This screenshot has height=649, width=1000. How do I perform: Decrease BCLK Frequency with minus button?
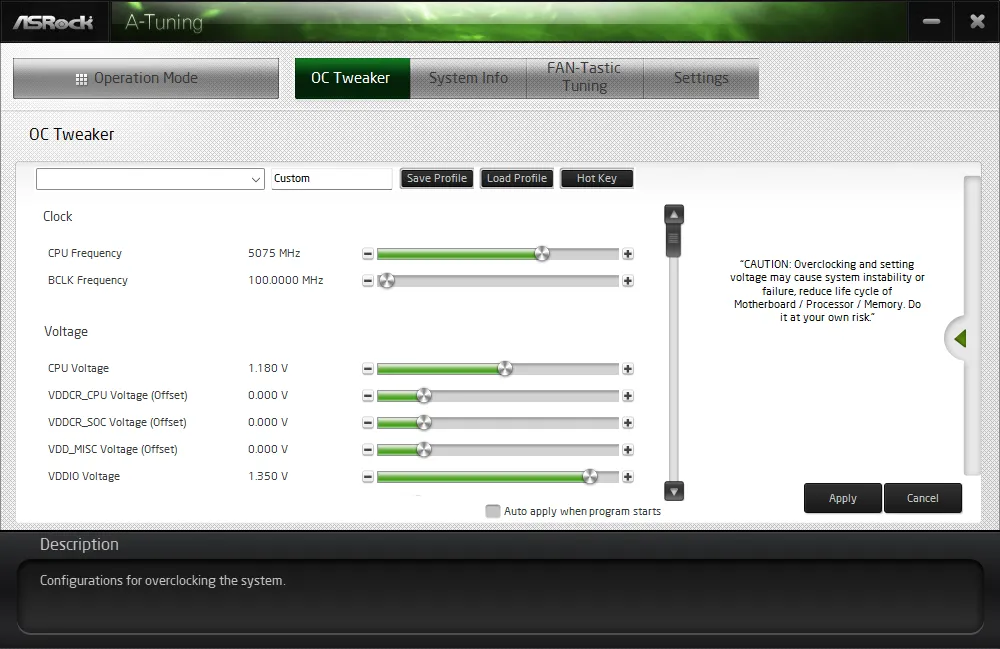coord(367,281)
